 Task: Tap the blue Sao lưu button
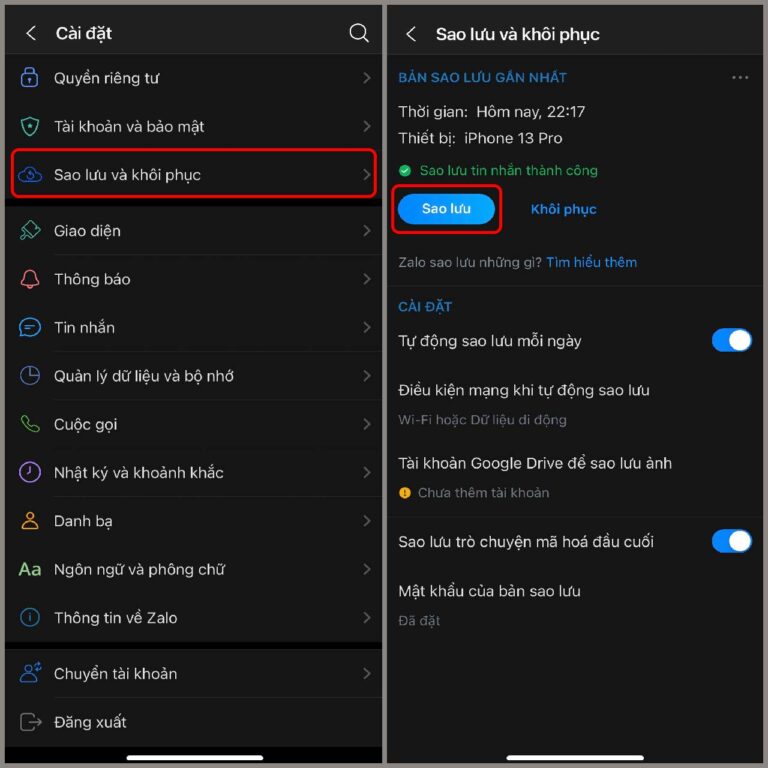point(446,209)
